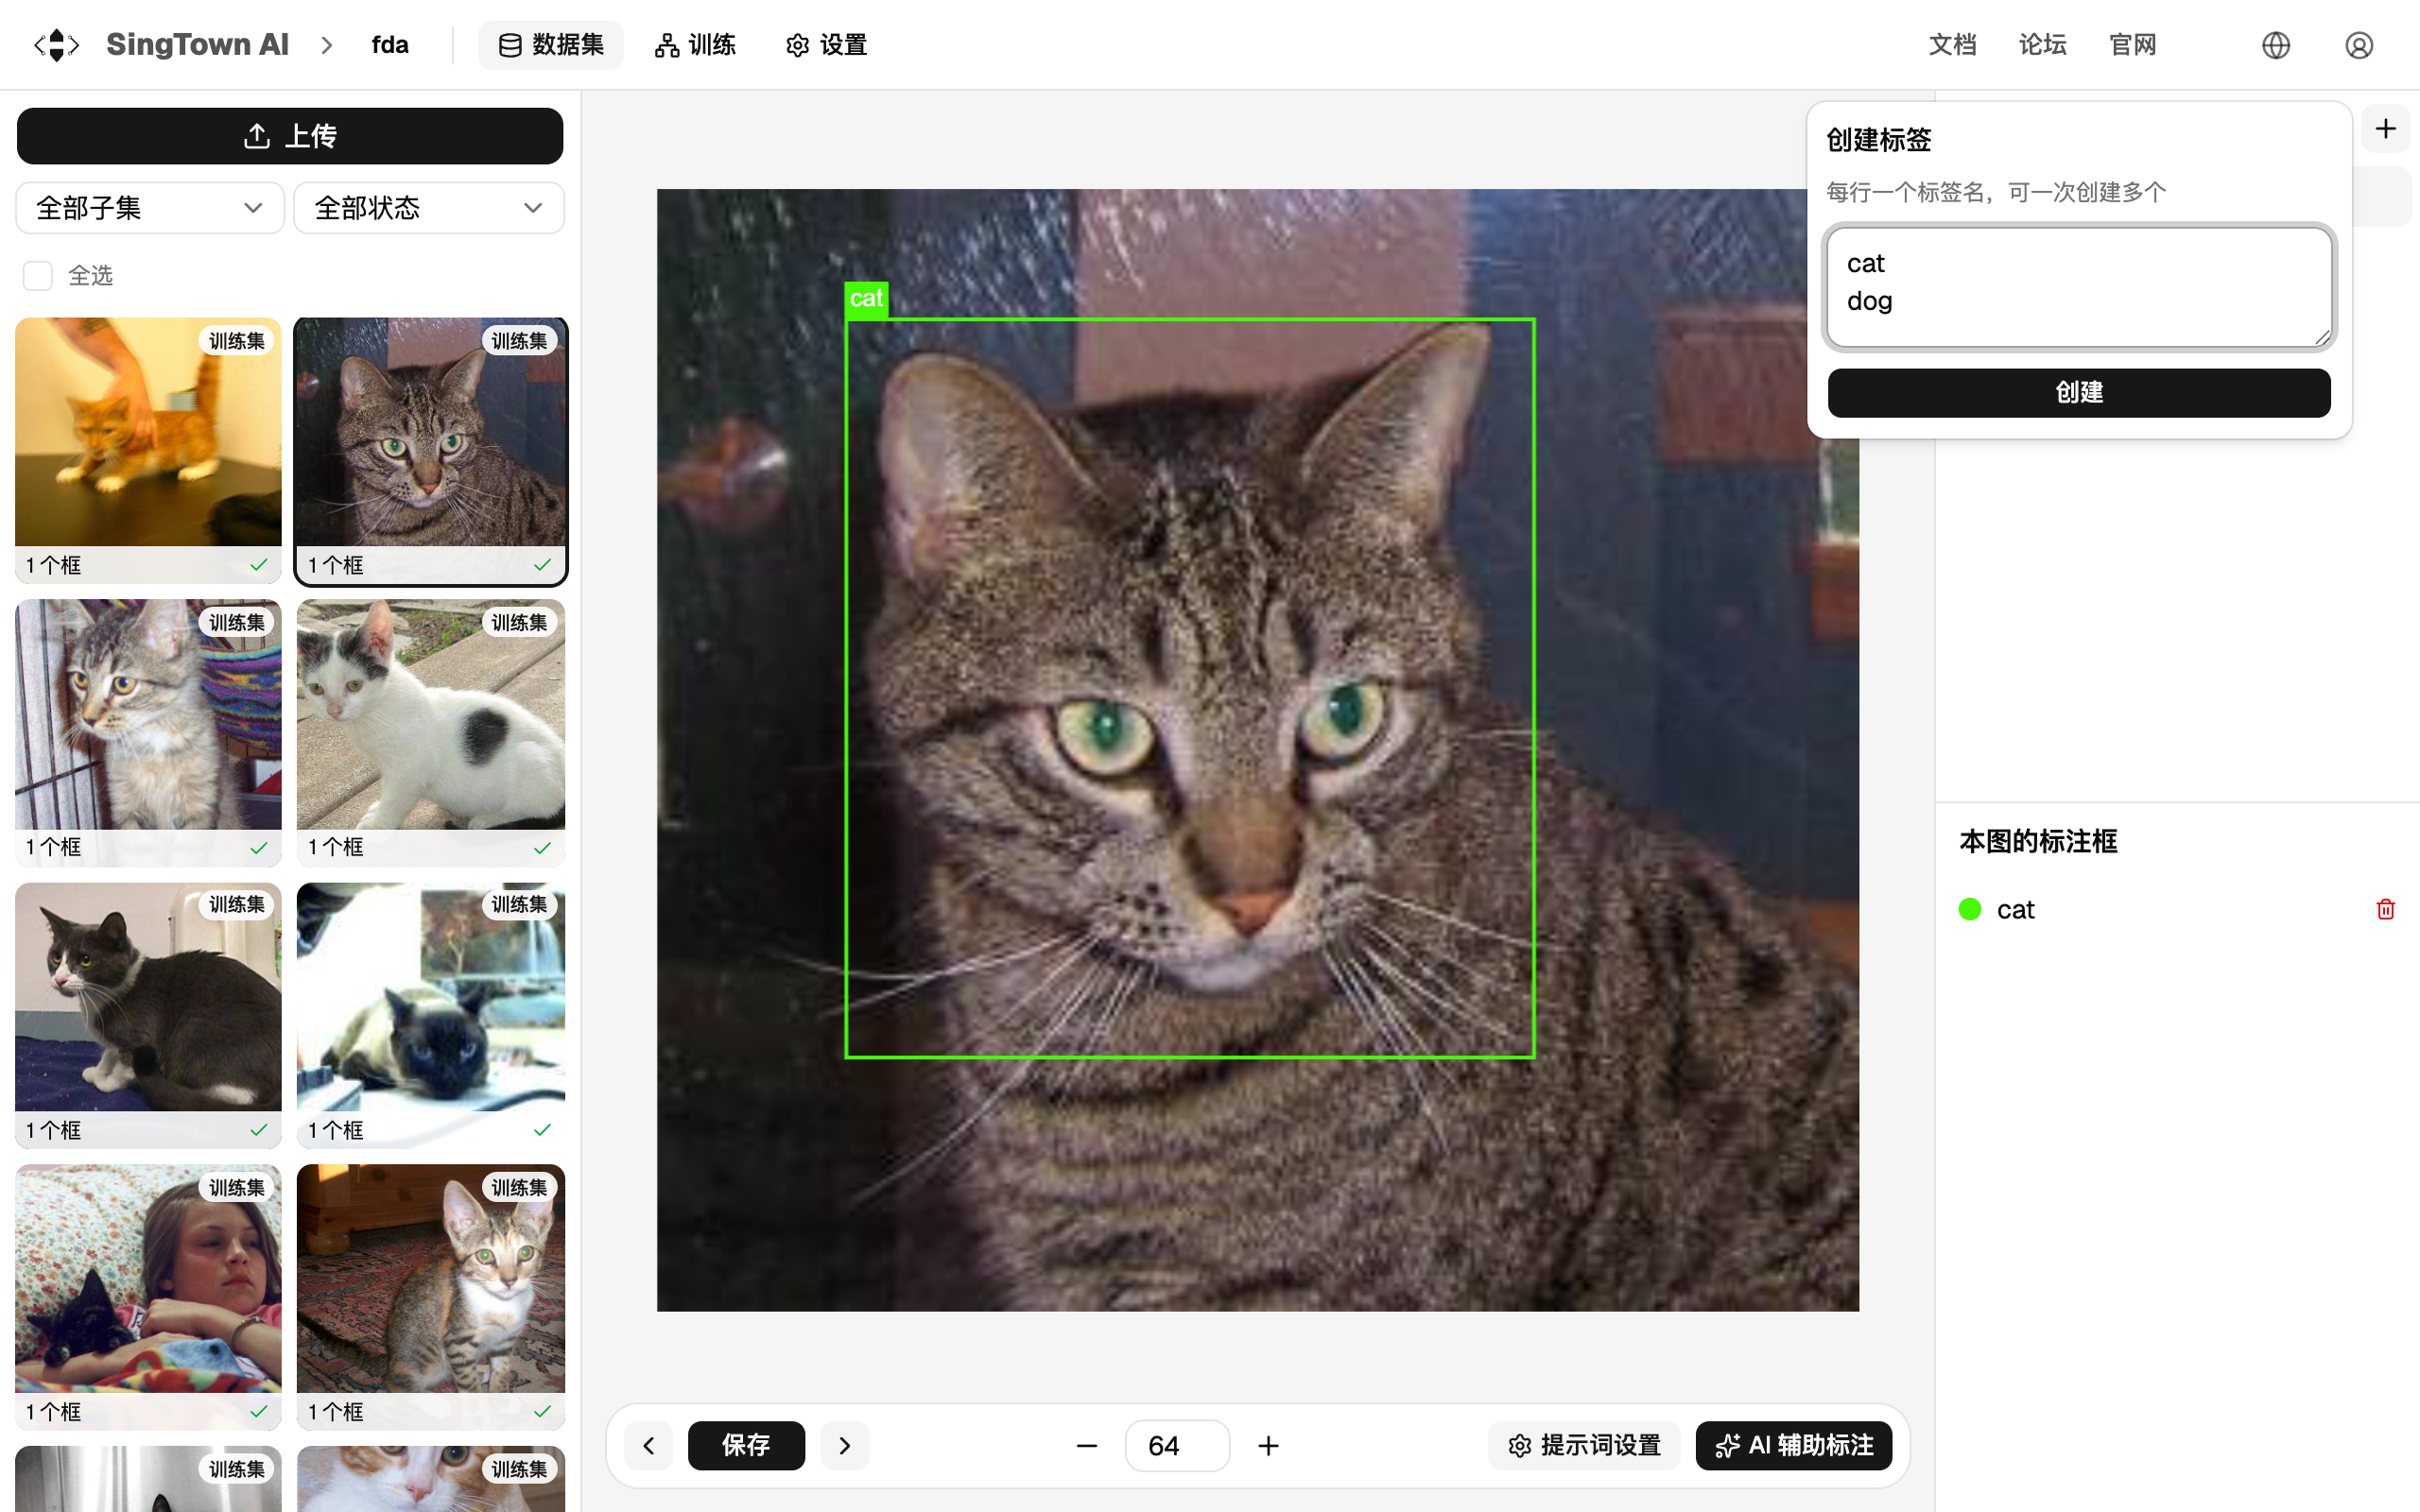Click the 创建 create label button
The height and width of the screenshot is (1512, 2420).
(2079, 392)
